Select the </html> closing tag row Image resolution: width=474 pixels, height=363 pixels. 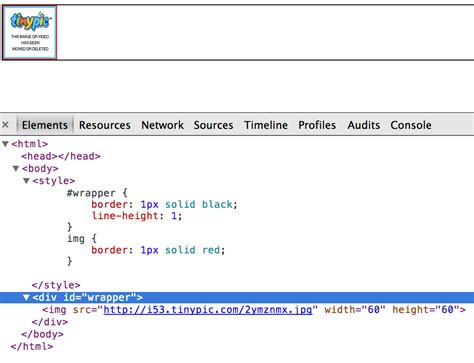coord(32,347)
